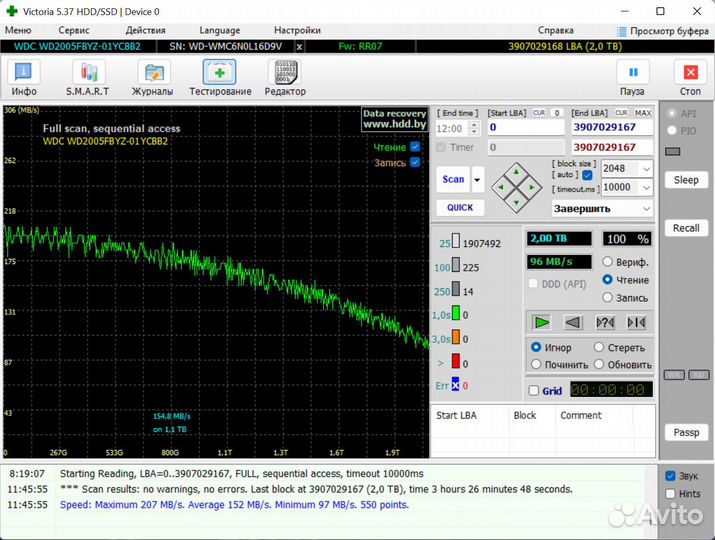Stop the scan with the Стоп button
Viewport: 715px width, 540px height.
[690, 78]
